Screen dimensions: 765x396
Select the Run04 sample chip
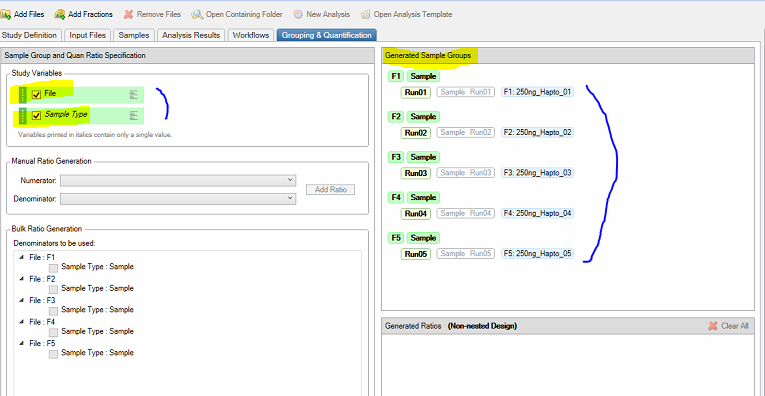click(x=416, y=213)
